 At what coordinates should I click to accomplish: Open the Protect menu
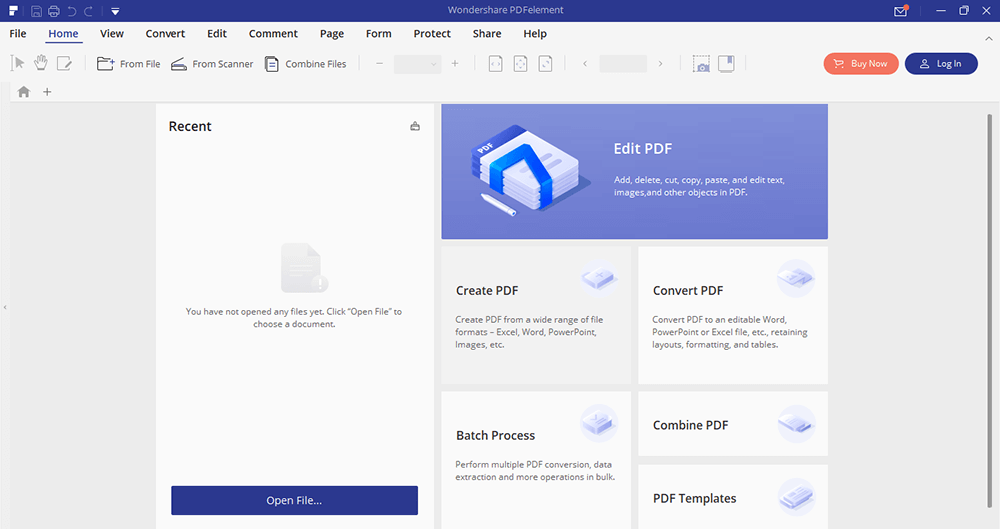click(x=432, y=33)
